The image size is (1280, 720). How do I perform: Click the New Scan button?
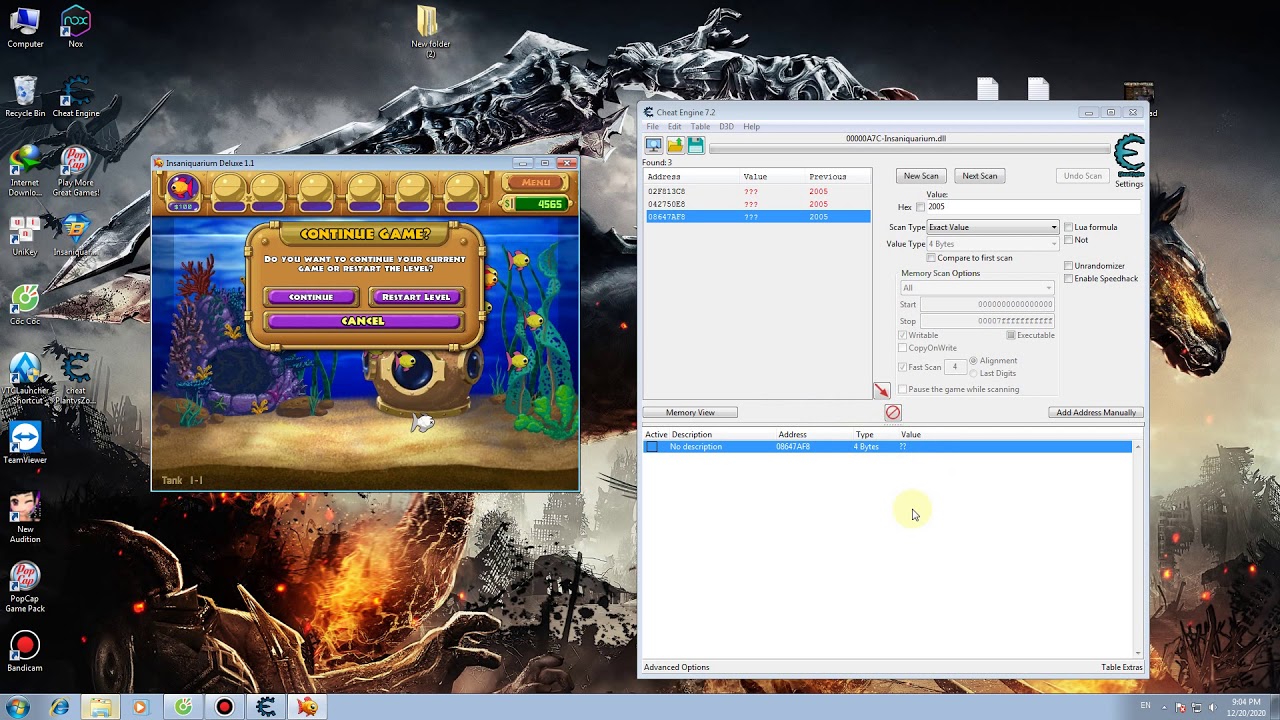point(921,176)
